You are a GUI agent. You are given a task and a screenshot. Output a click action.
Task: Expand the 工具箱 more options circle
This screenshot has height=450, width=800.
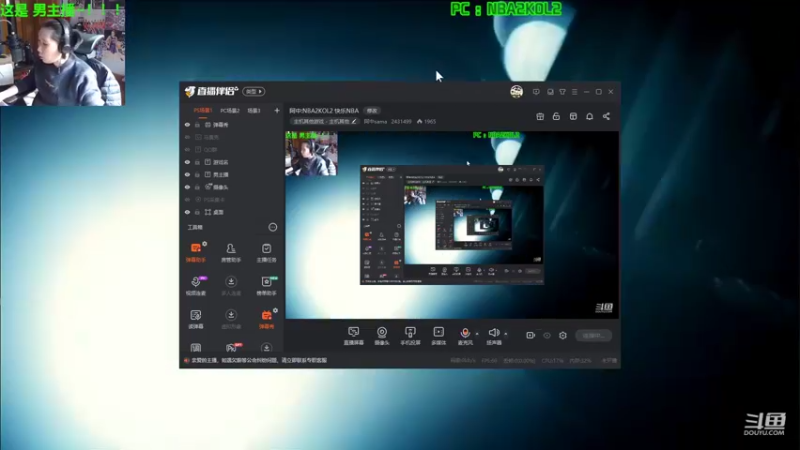(273, 227)
